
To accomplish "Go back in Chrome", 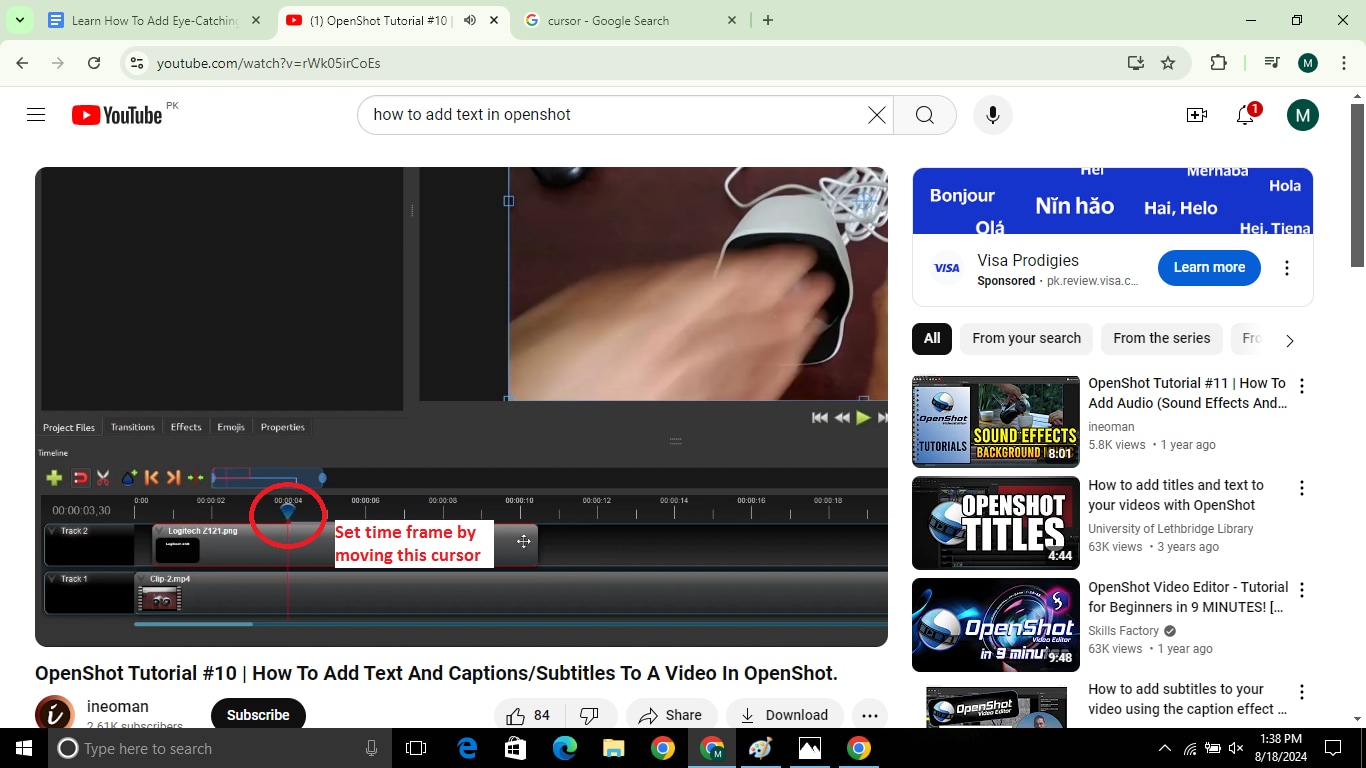I will pyautogui.click(x=23, y=63).
